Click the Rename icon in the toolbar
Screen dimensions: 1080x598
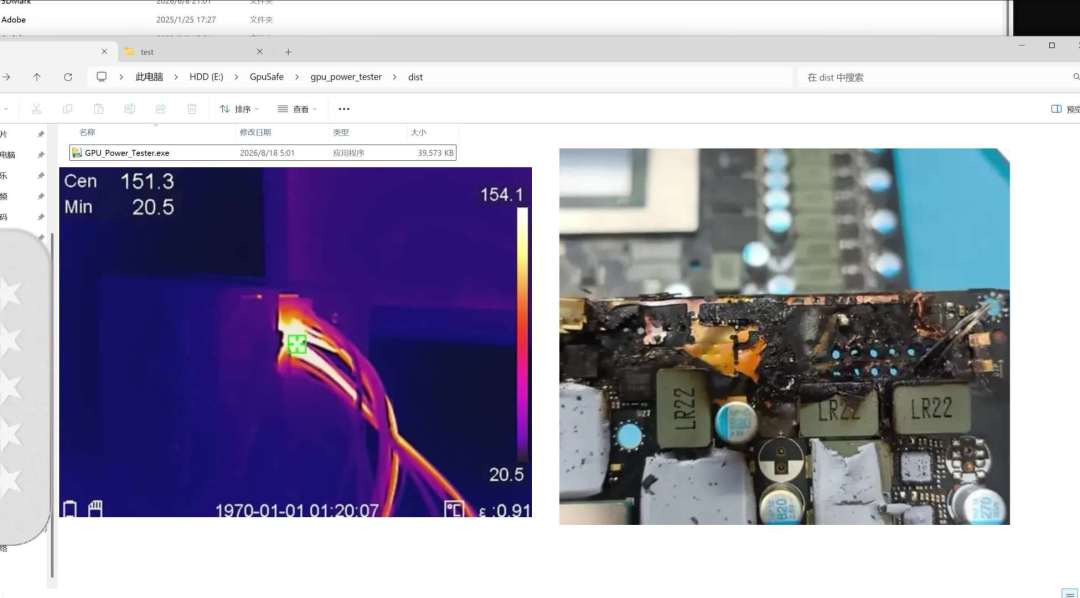pyautogui.click(x=129, y=109)
